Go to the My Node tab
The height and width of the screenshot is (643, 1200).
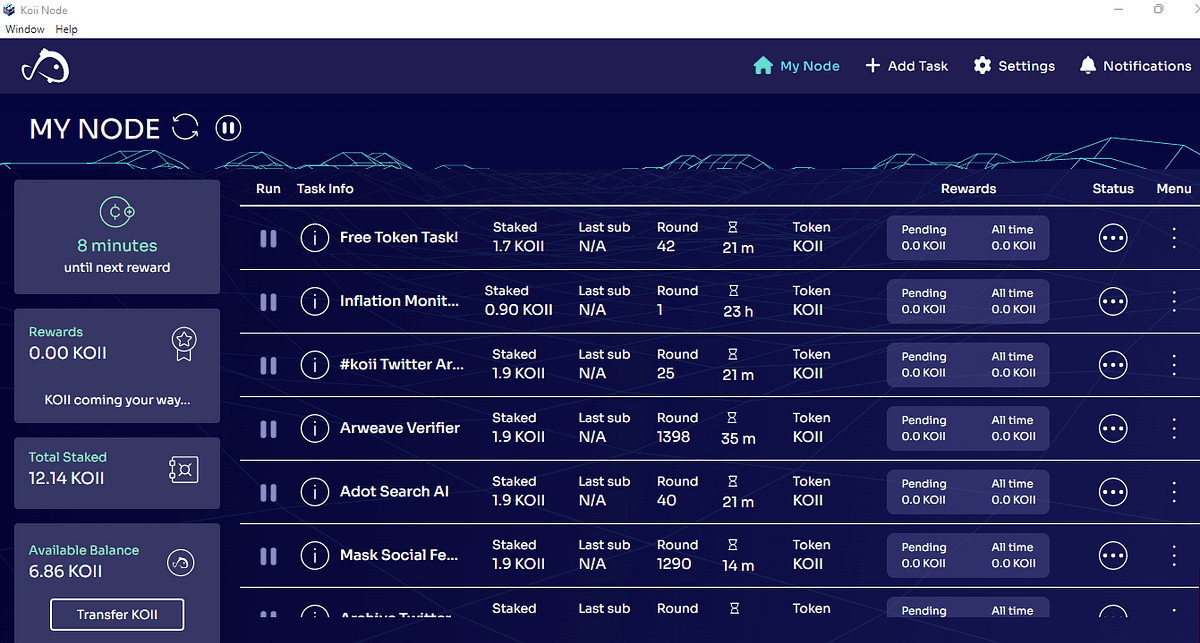coord(796,66)
